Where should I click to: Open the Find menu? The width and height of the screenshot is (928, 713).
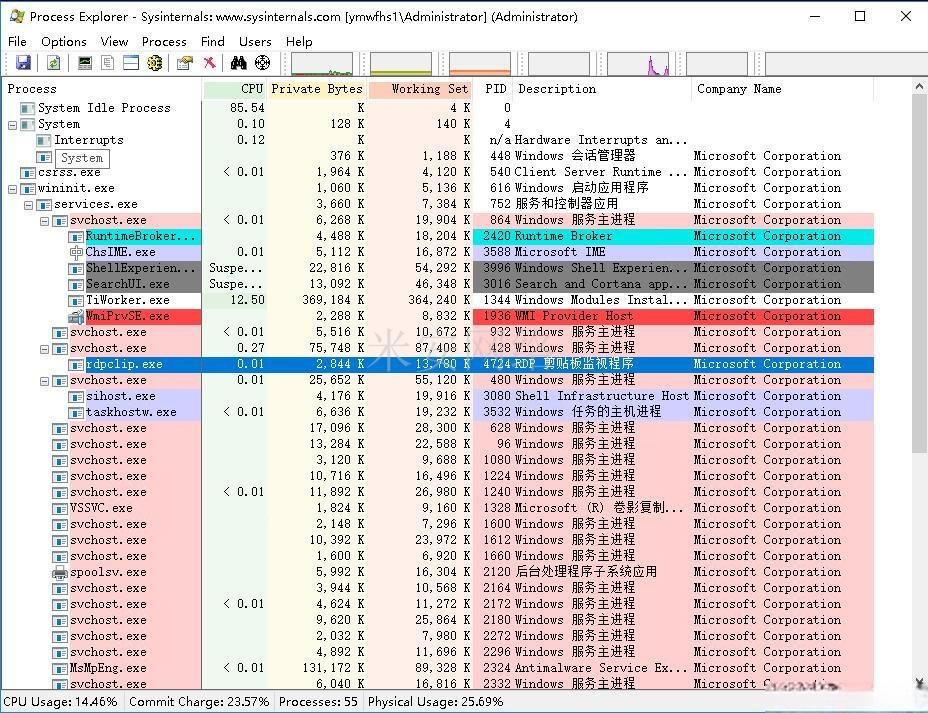(212, 41)
